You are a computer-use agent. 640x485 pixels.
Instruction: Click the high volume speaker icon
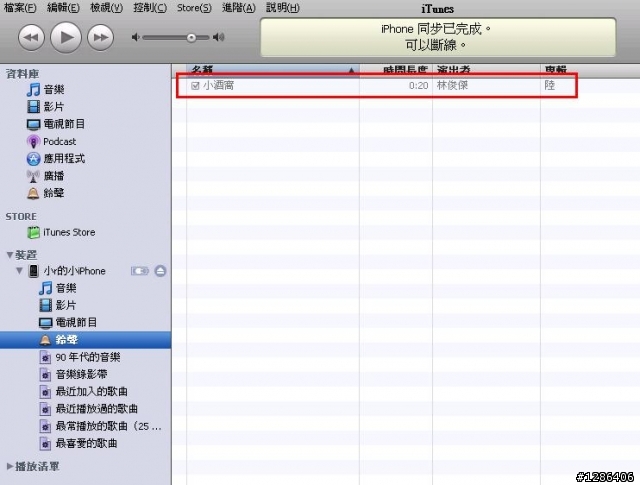click(219, 37)
